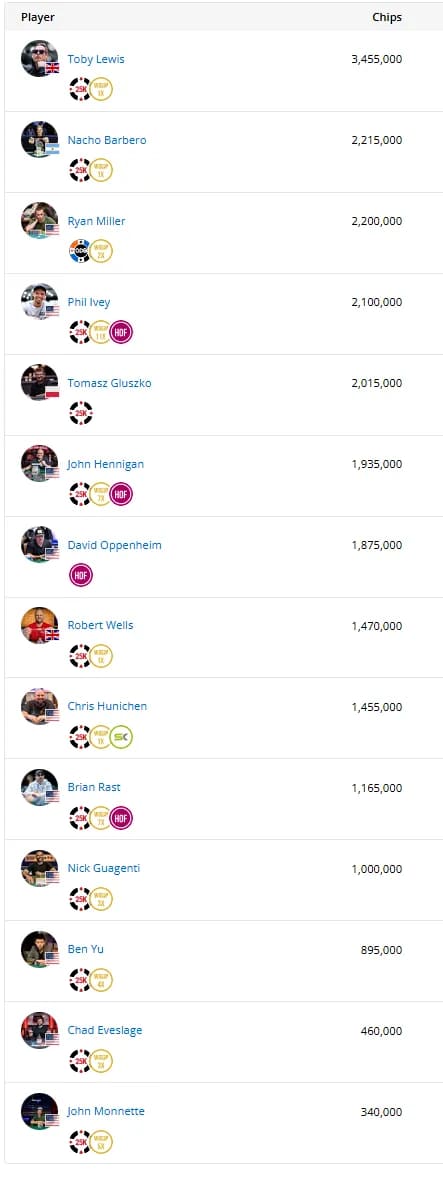Click Ben Yu's WSOP 4X bracelet badge
This screenshot has width=443, height=1179.
click(101, 980)
